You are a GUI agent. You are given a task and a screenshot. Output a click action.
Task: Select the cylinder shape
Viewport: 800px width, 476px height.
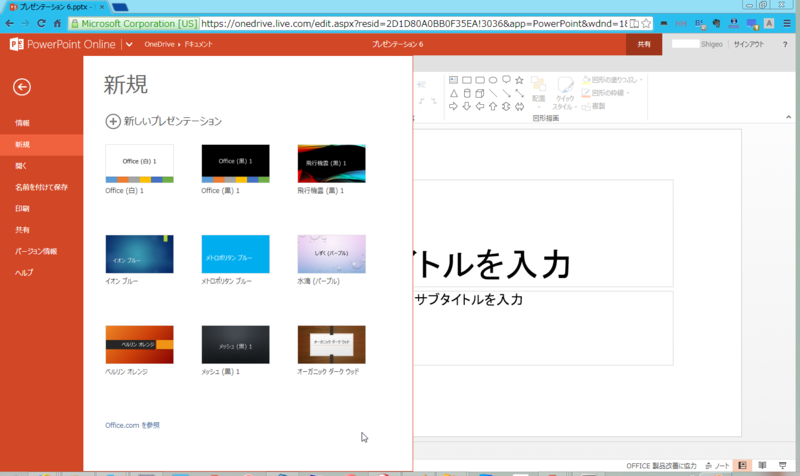point(466,93)
